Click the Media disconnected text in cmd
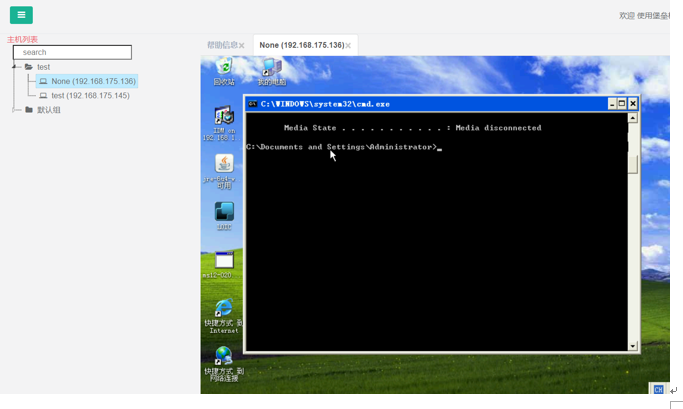Image resolution: width=683 pixels, height=409 pixels. (x=498, y=128)
